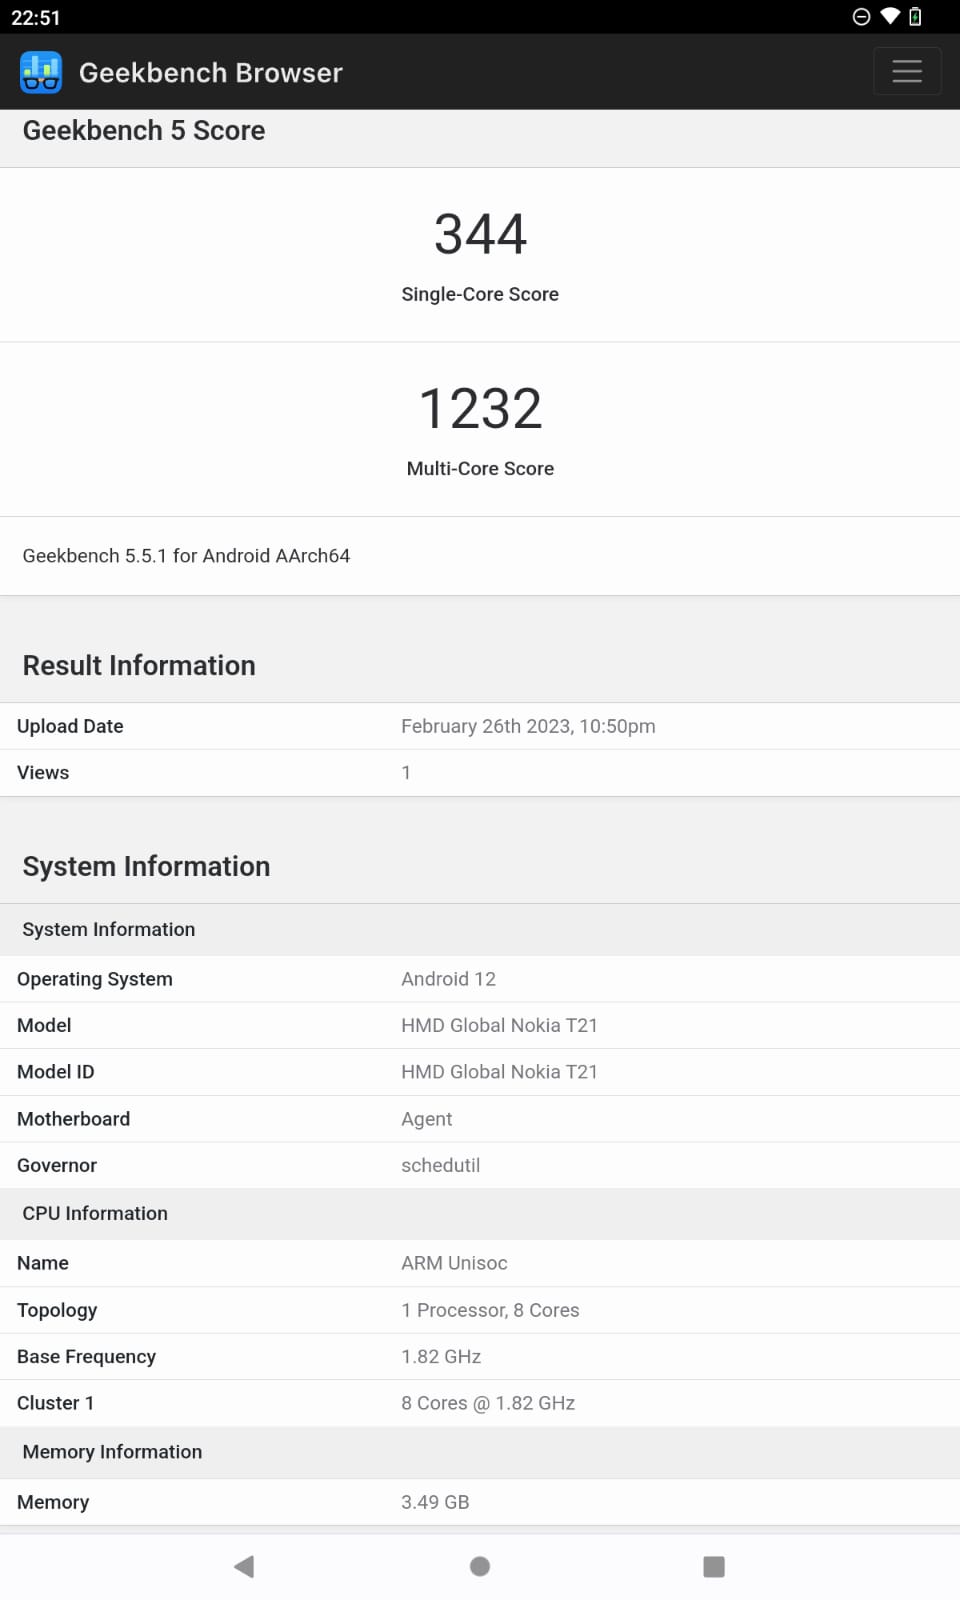Select the Multi-Core Score label
Viewport: 960px width, 1600px height.
[480, 468]
